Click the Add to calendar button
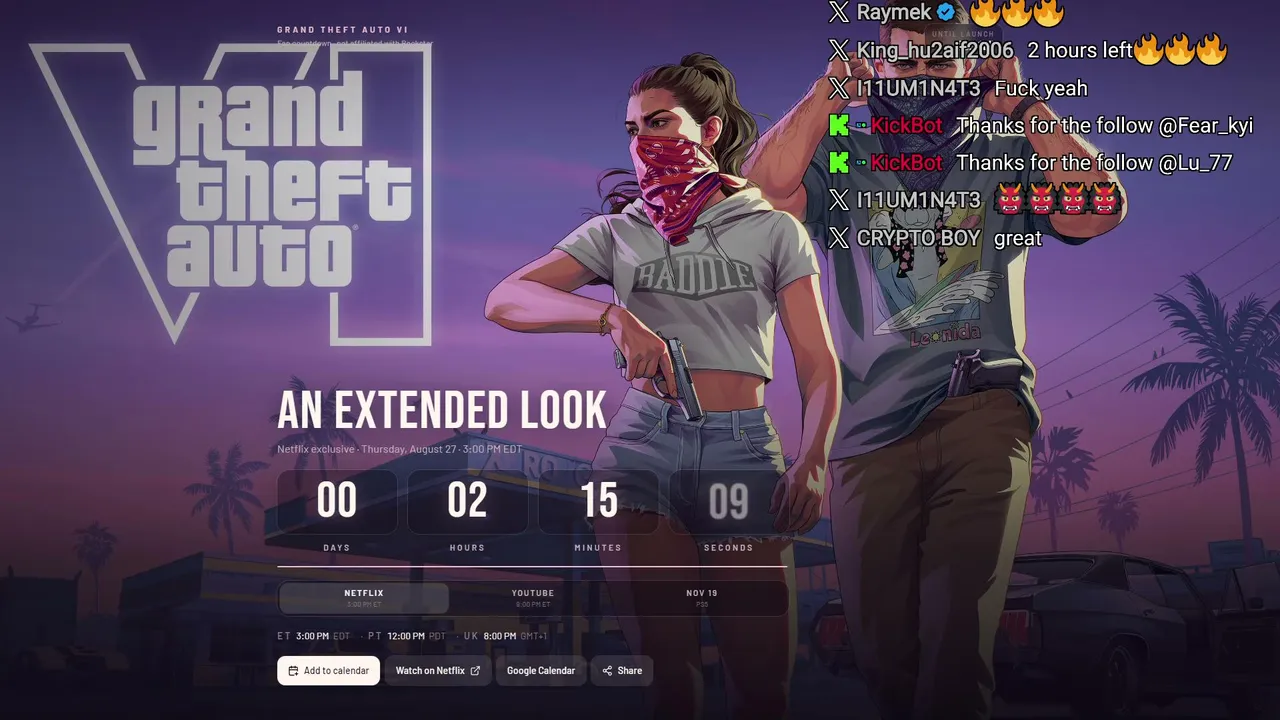1280x720 pixels. (328, 671)
